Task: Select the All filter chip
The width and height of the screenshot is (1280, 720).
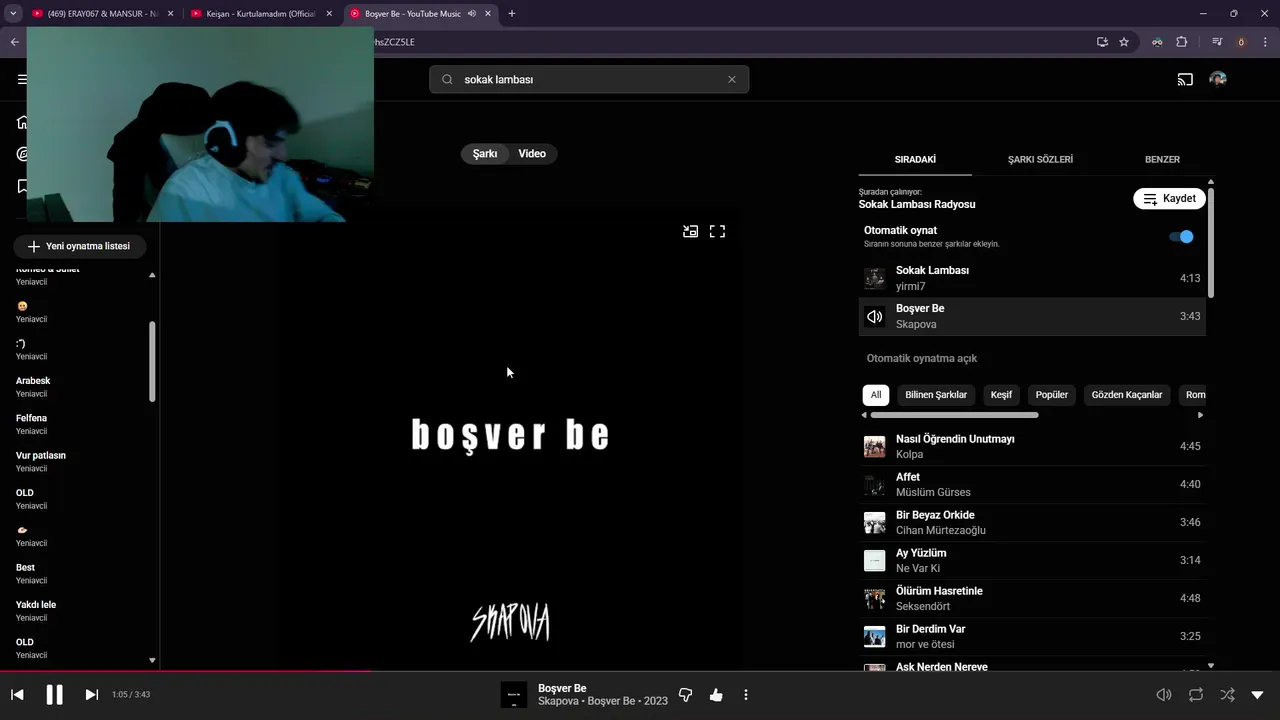Action: tap(876, 394)
